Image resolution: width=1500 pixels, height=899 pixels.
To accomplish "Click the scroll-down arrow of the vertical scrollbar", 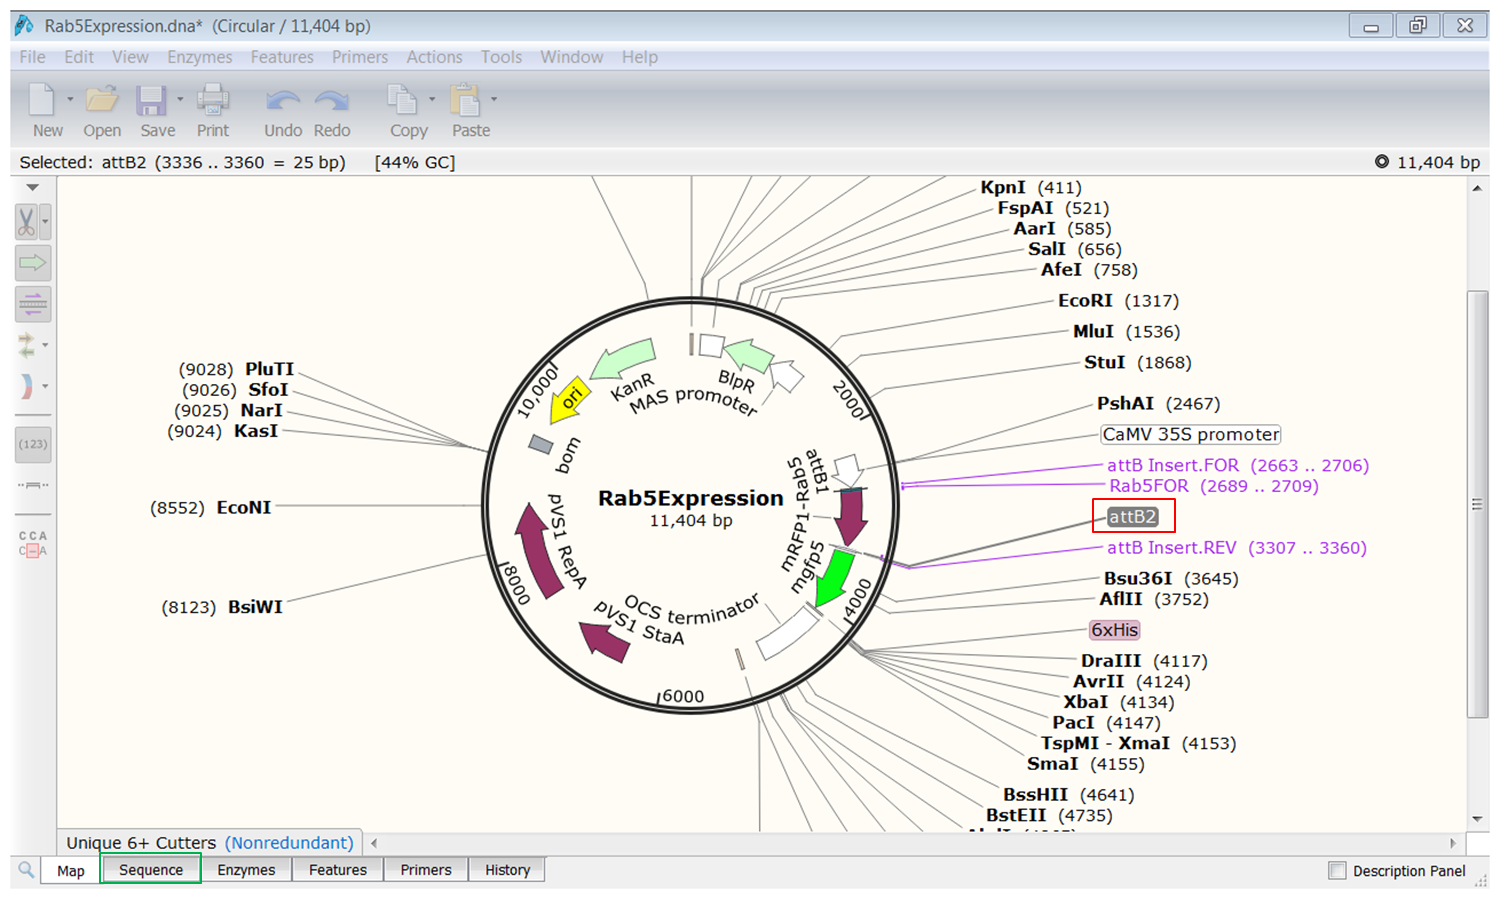I will [1477, 819].
